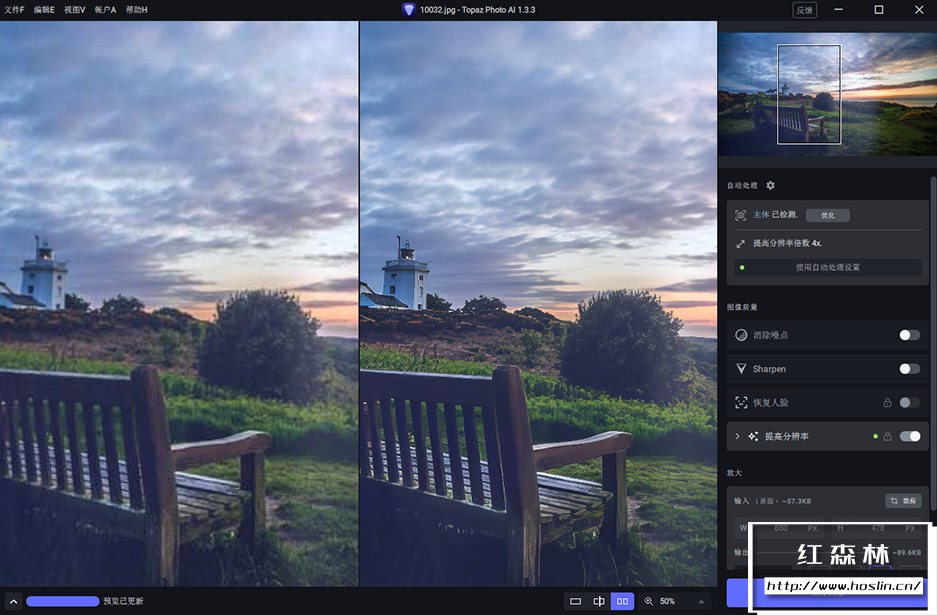
Task: Click the Sharpen triangle icon
Action: (741, 369)
